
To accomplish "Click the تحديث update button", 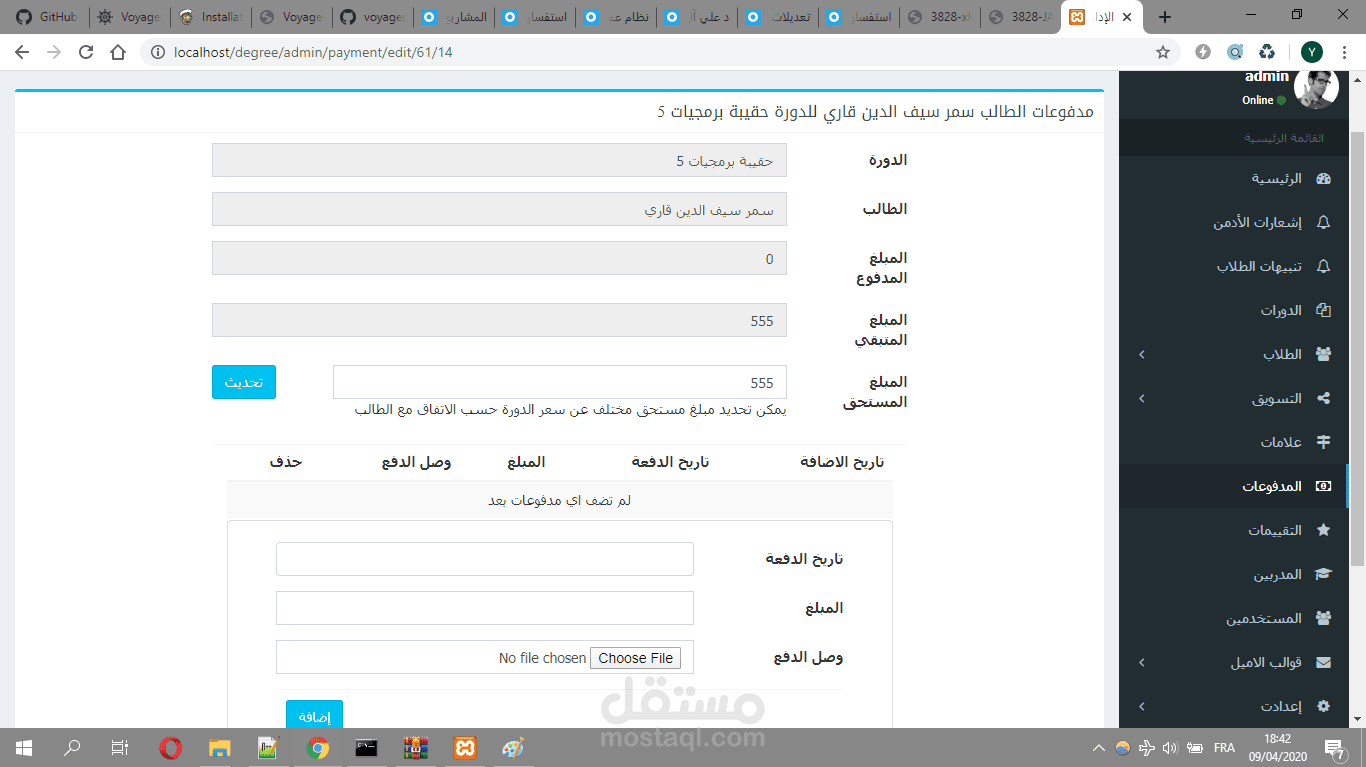I will coord(244,382).
